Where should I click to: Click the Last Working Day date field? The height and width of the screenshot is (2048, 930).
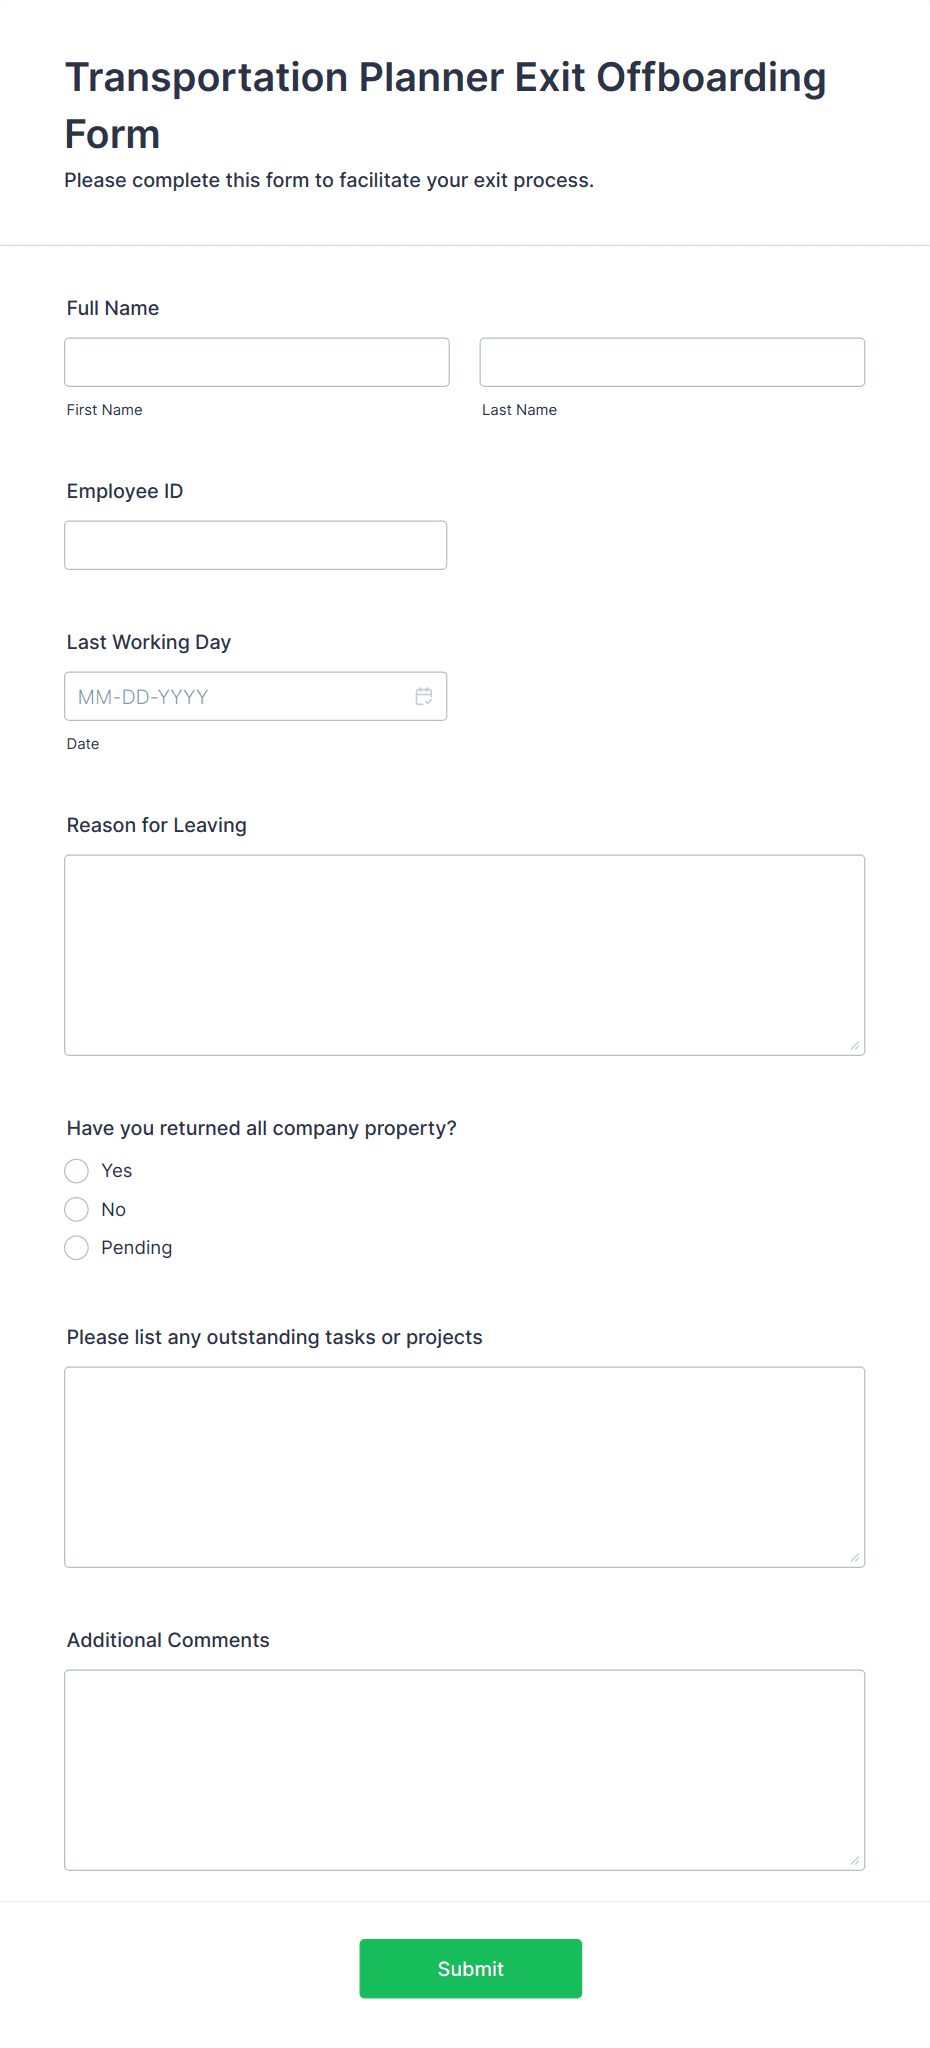[256, 696]
